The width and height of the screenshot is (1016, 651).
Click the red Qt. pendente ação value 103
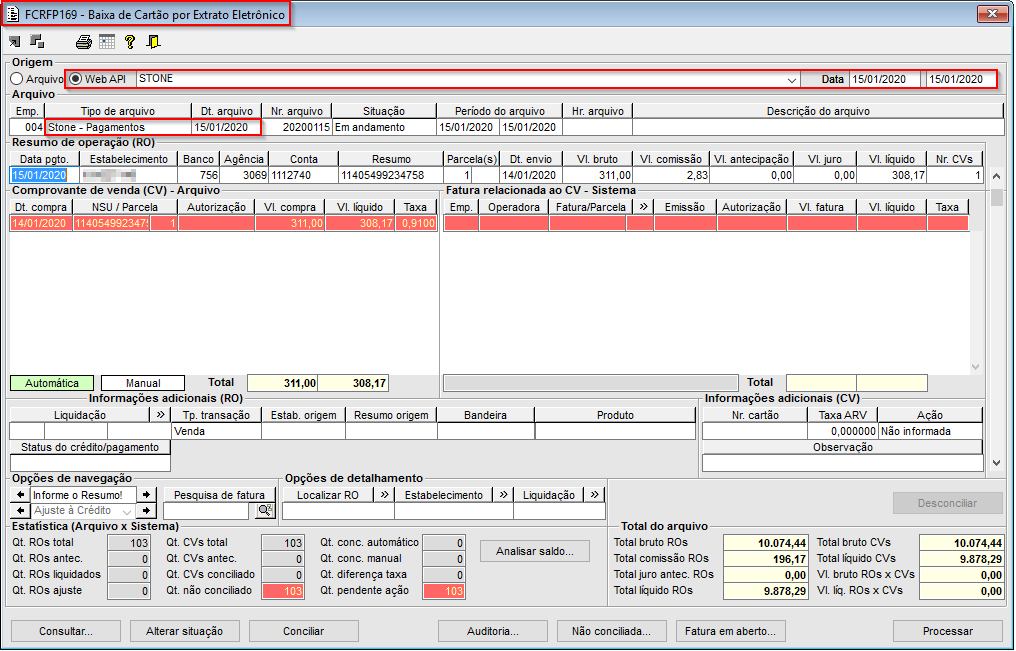(x=443, y=591)
